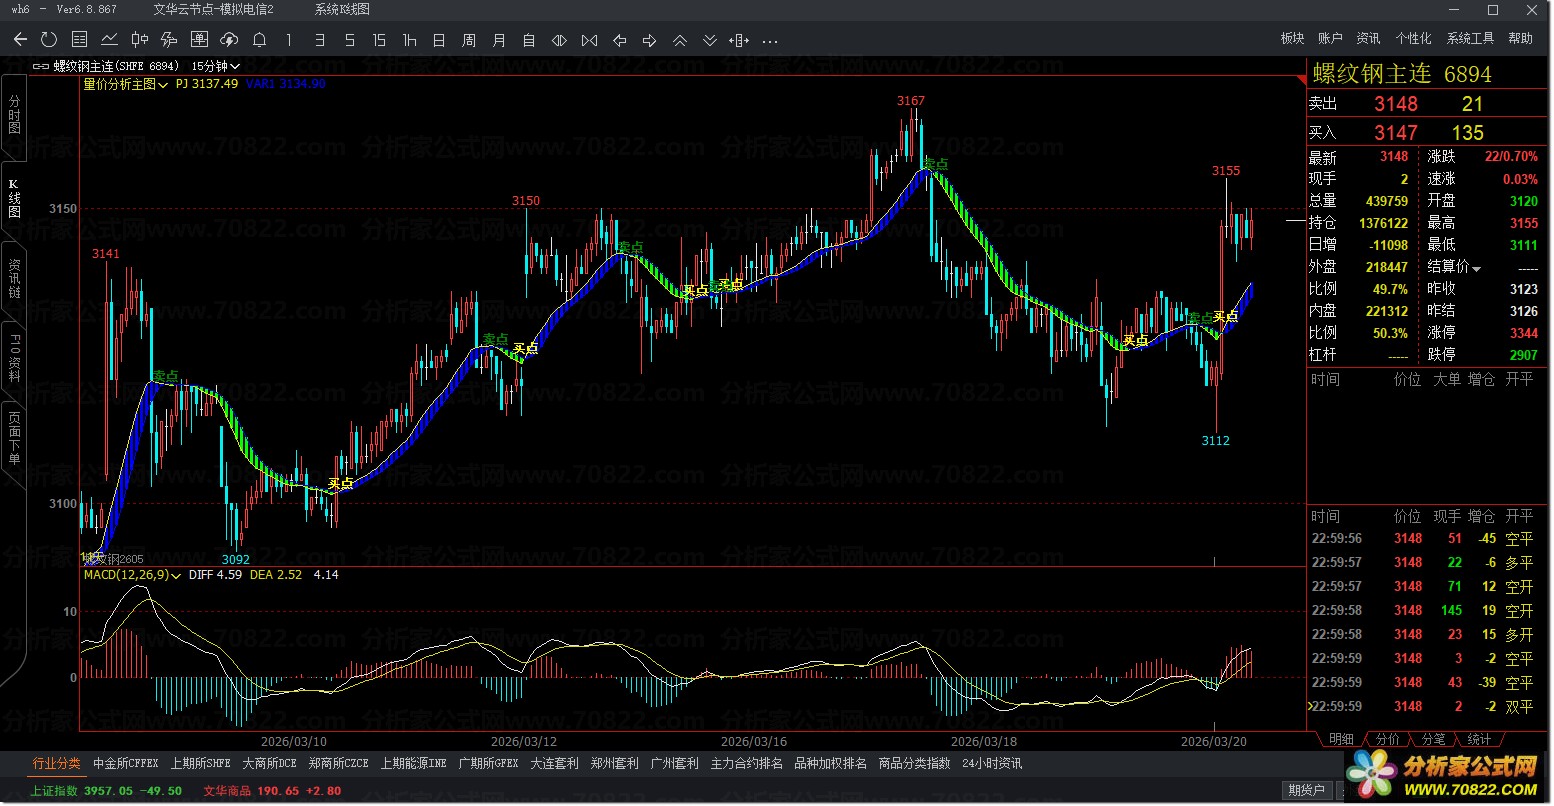Click the 结算价 dropdown arrow

pyautogui.click(x=1477, y=268)
